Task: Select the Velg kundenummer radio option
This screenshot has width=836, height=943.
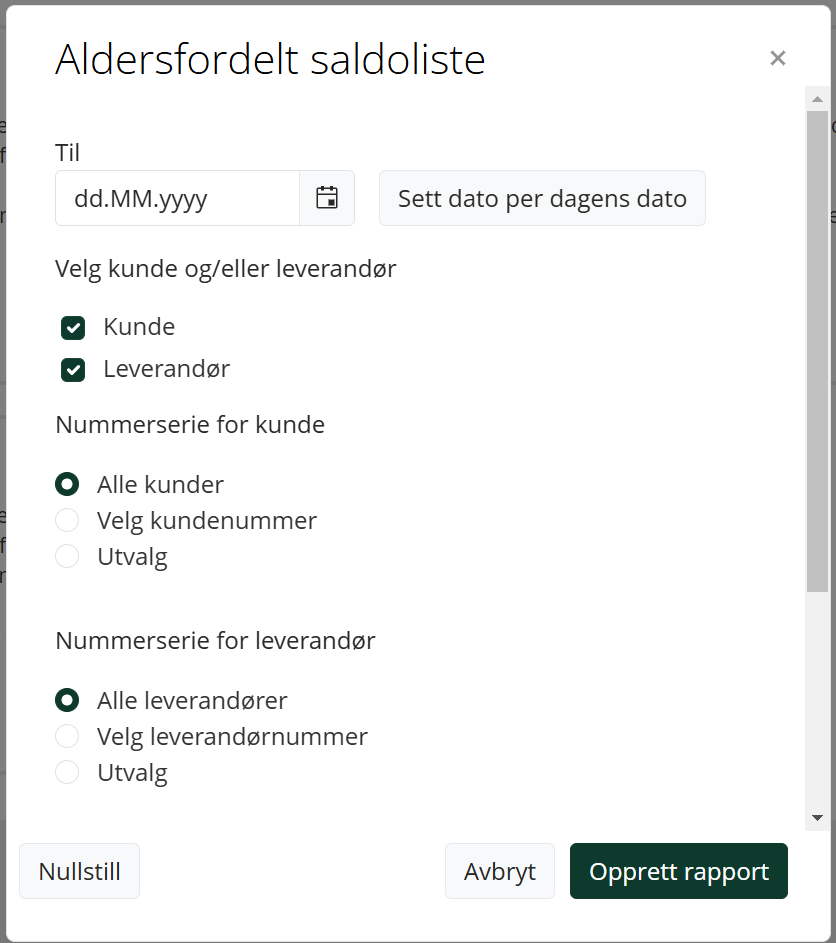Action: coord(67,520)
